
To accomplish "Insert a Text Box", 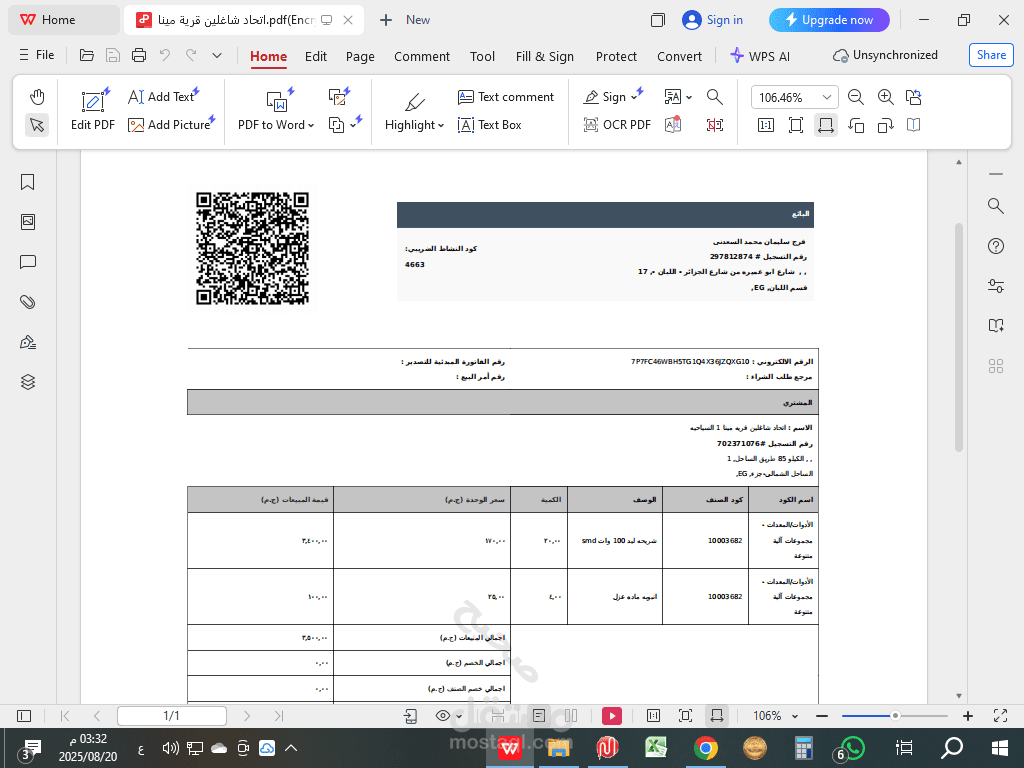I will point(490,125).
